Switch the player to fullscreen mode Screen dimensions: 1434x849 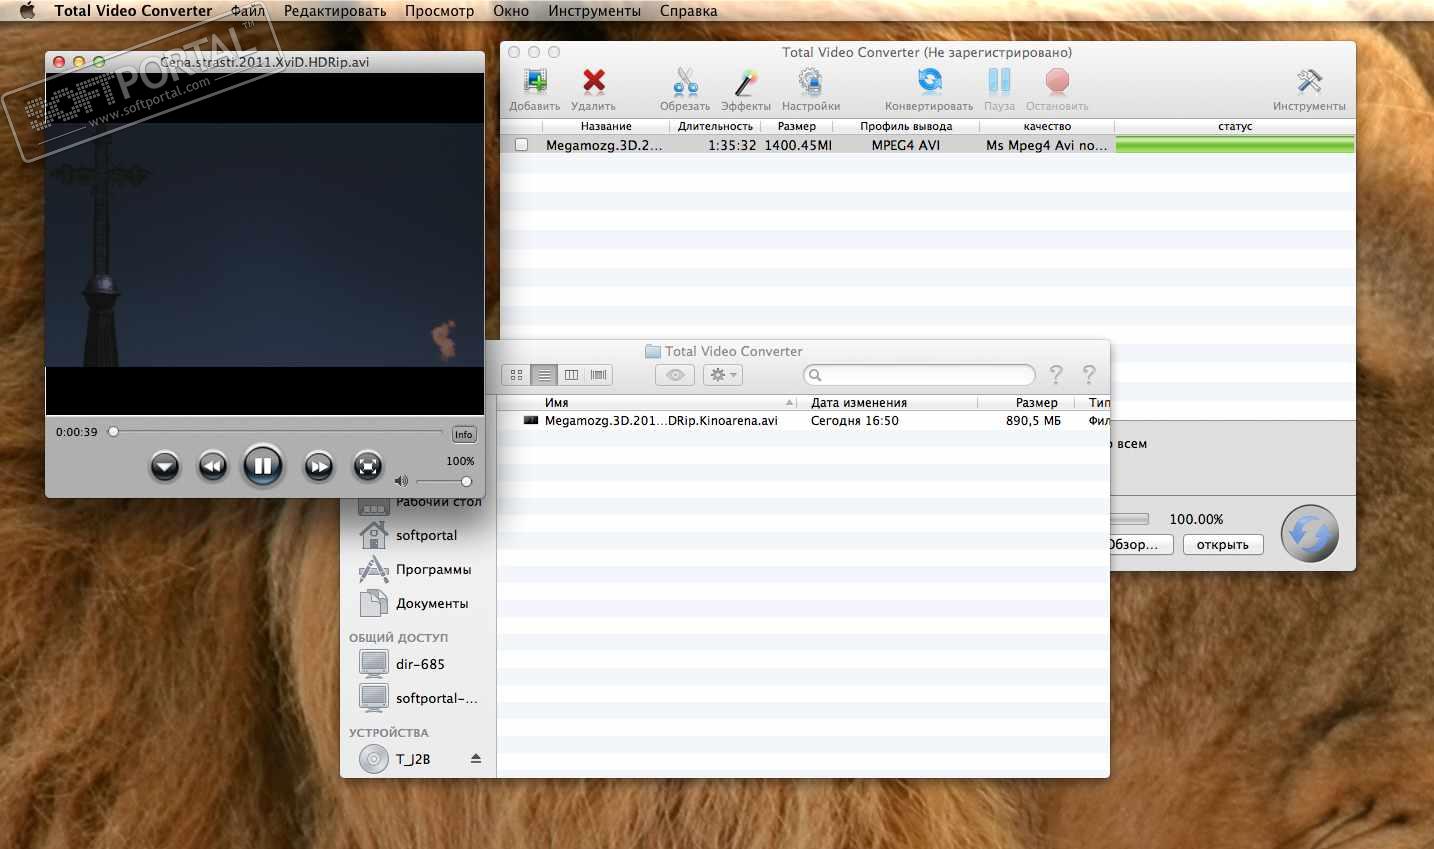[x=368, y=466]
